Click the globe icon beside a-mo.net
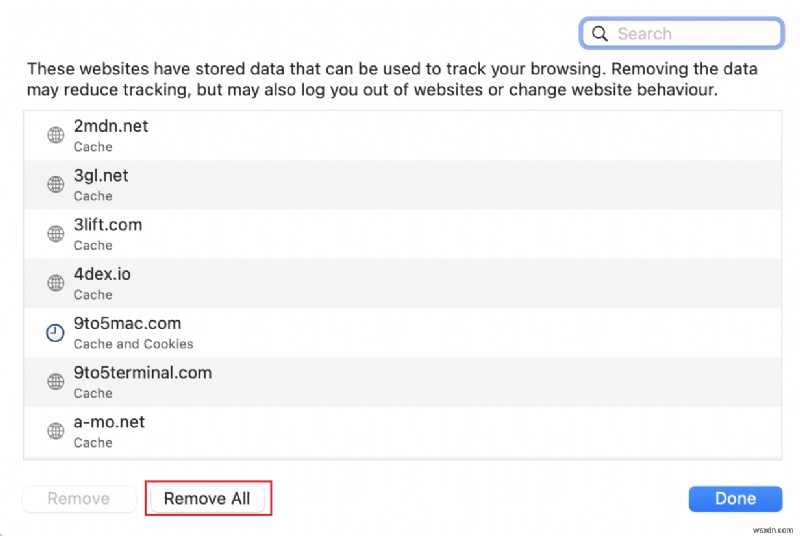Screen dimensions: 800x536 coord(56,431)
